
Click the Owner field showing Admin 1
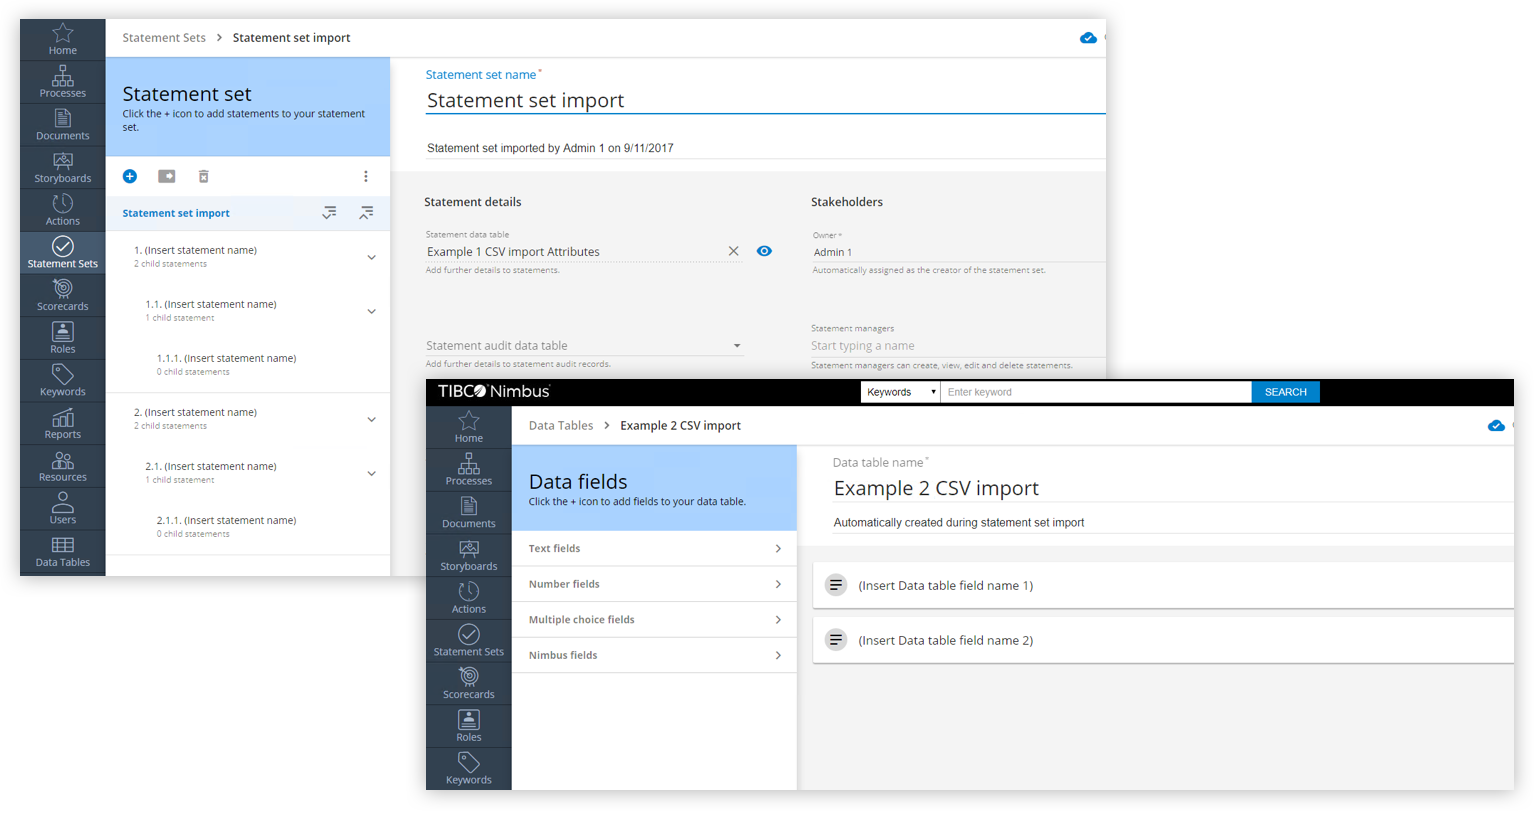958,252
